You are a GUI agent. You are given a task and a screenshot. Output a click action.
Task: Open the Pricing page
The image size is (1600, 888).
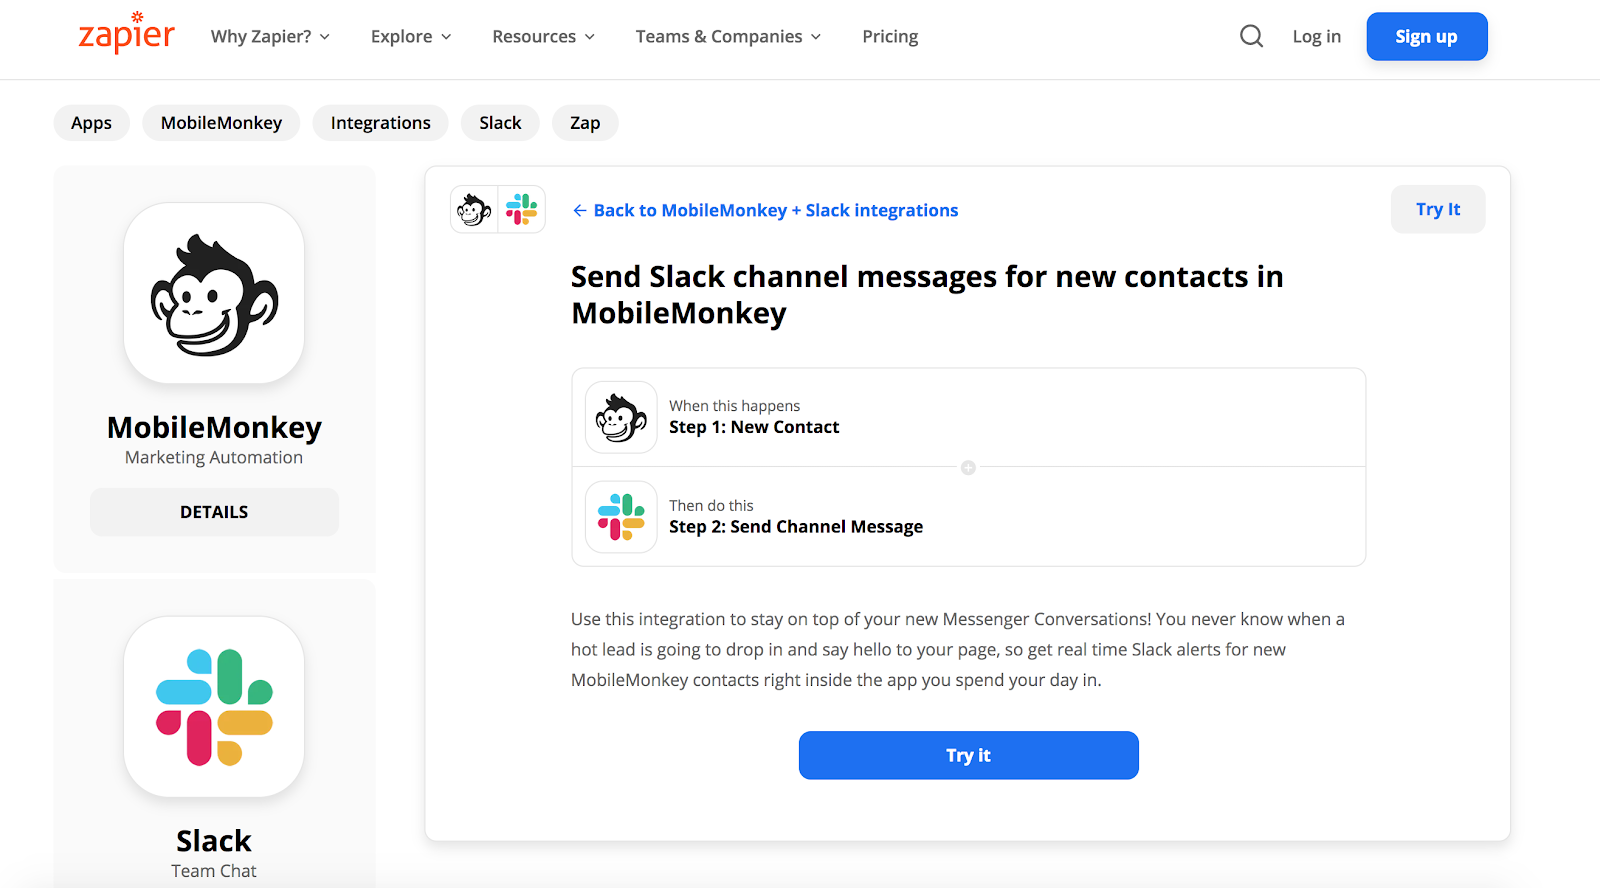click(890, 36)
